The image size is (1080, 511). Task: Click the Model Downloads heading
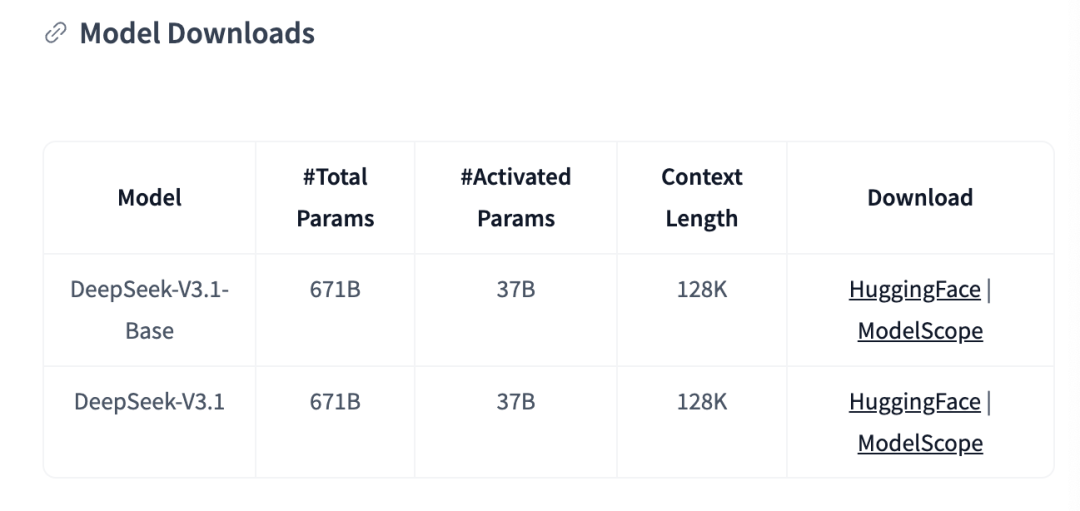[x=197, y=33]
